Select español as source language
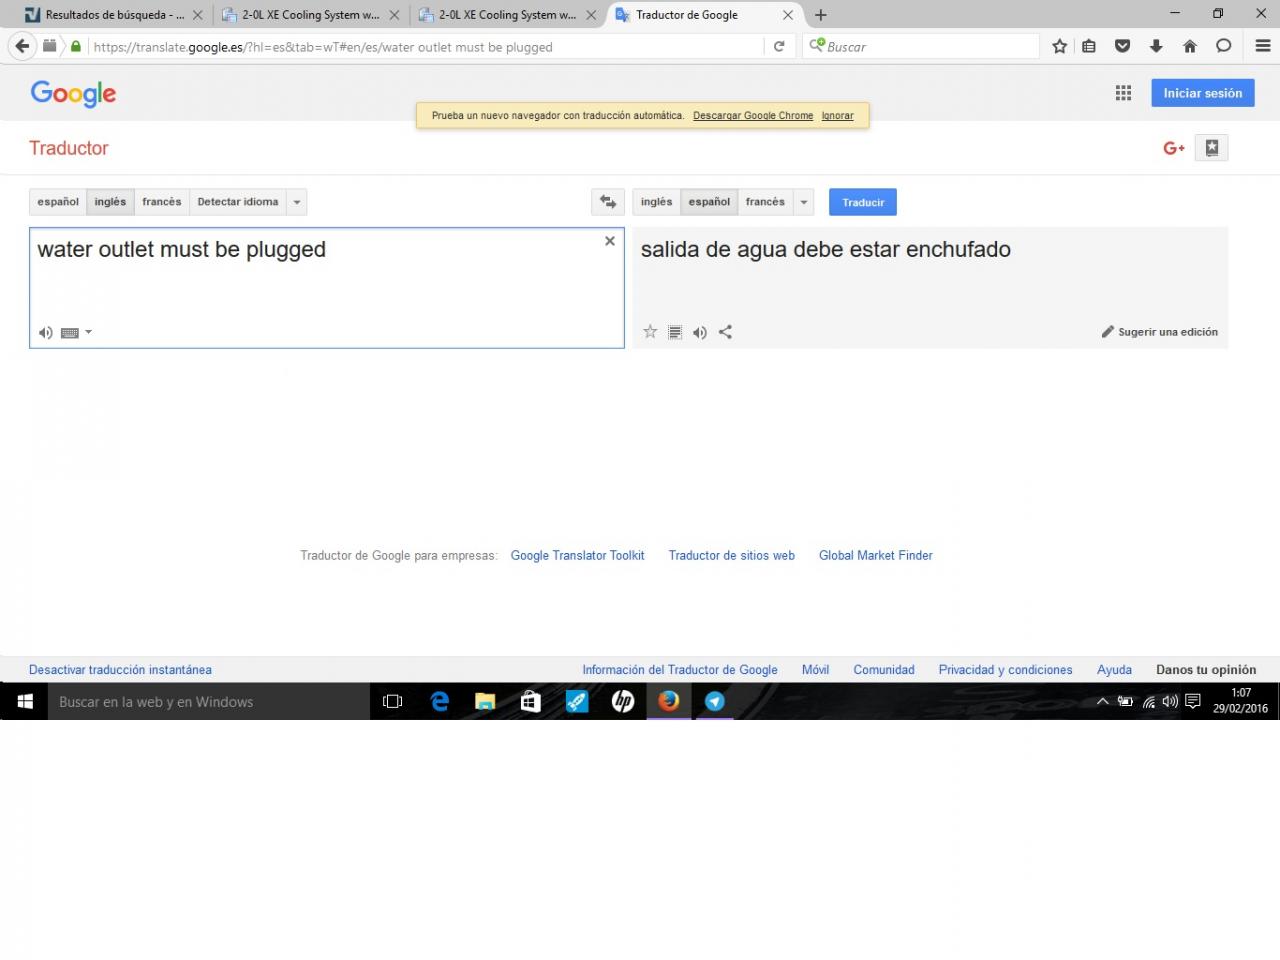The width and height of the screenshot is (1280, 960). click(58, 202)
